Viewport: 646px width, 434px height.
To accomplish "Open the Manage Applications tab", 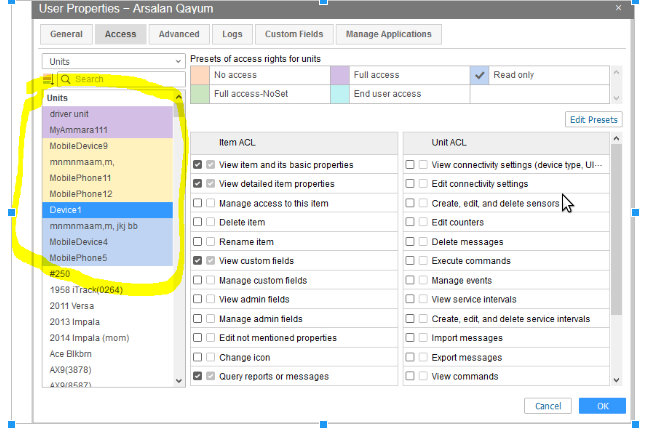I will point(388,34).
